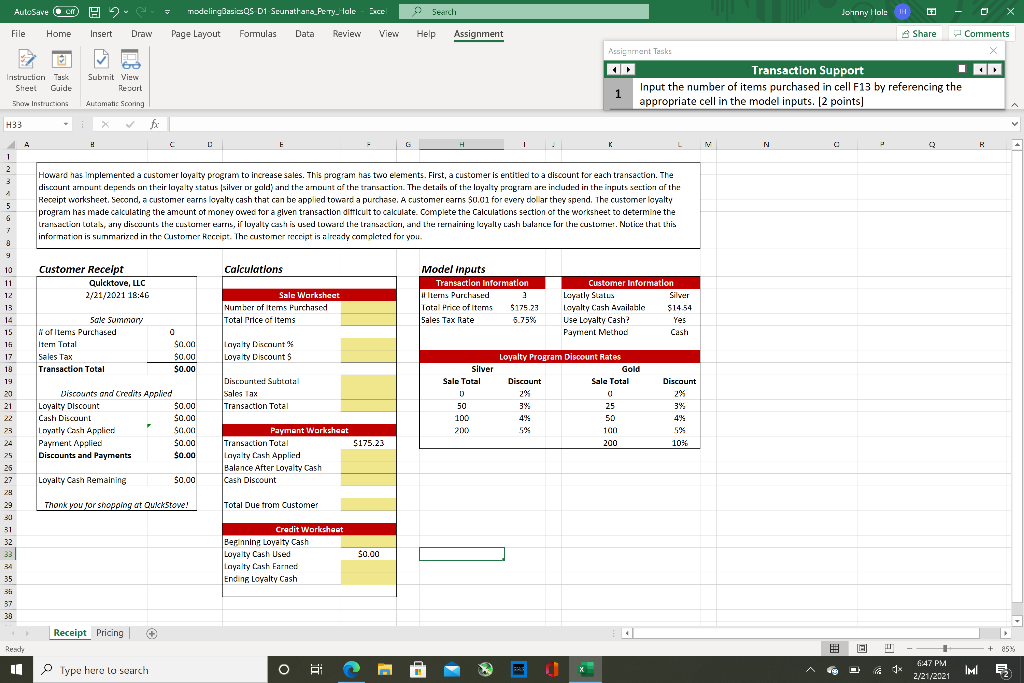Open the Comments pane button

point(980,34)
